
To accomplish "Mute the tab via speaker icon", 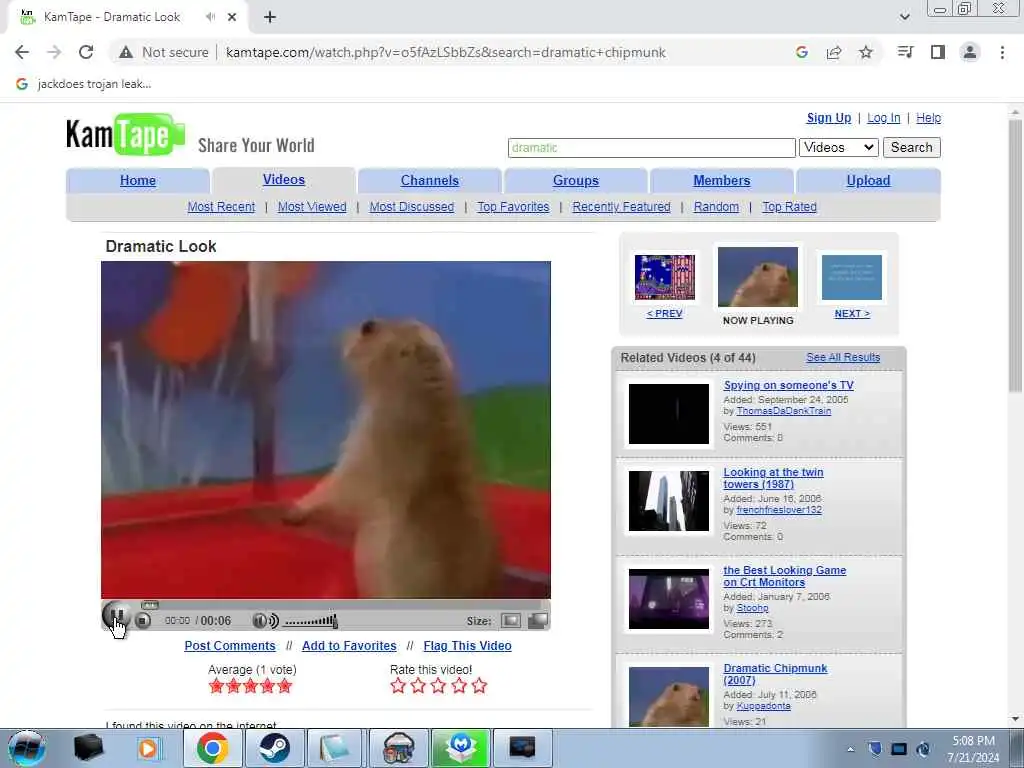I will [x=210, y=17].
